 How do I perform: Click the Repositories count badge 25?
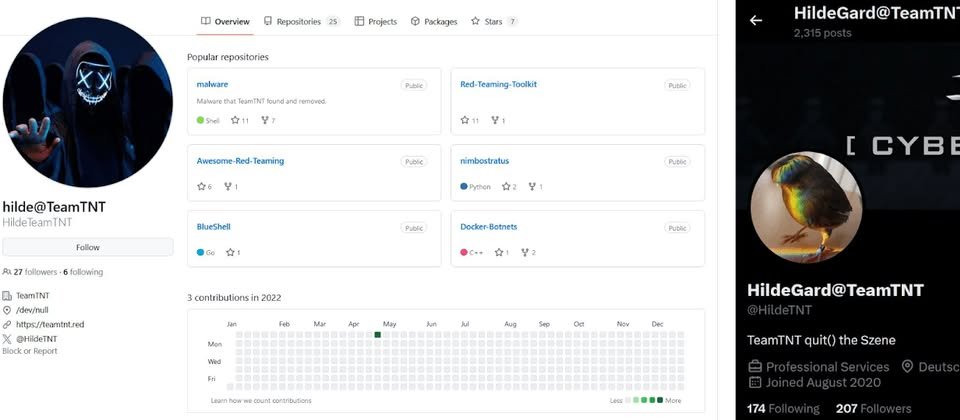tap(333, 21)
